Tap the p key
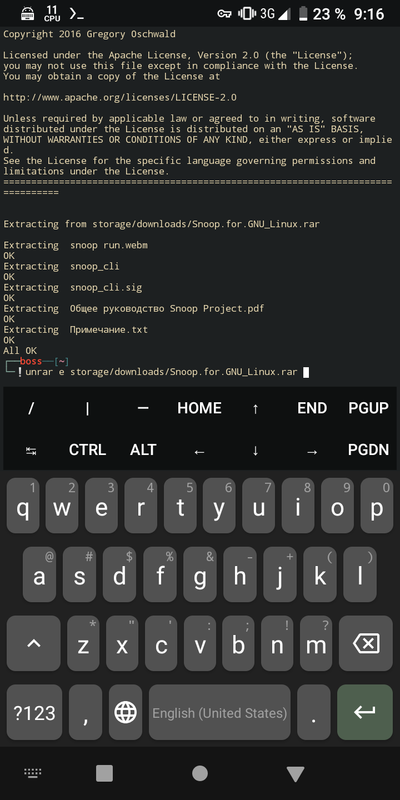Viewport: 400px width, 800px height. click(377, 506)
